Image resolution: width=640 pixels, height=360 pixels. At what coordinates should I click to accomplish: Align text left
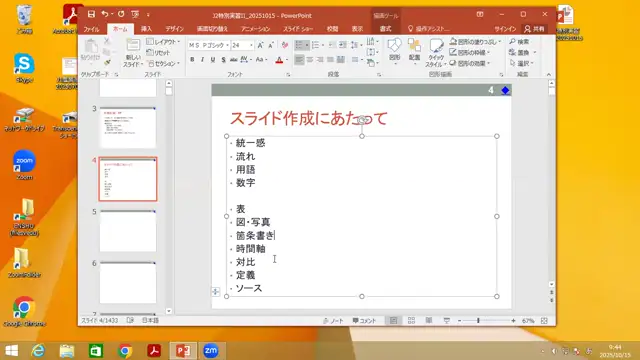[x=299, y=60]
